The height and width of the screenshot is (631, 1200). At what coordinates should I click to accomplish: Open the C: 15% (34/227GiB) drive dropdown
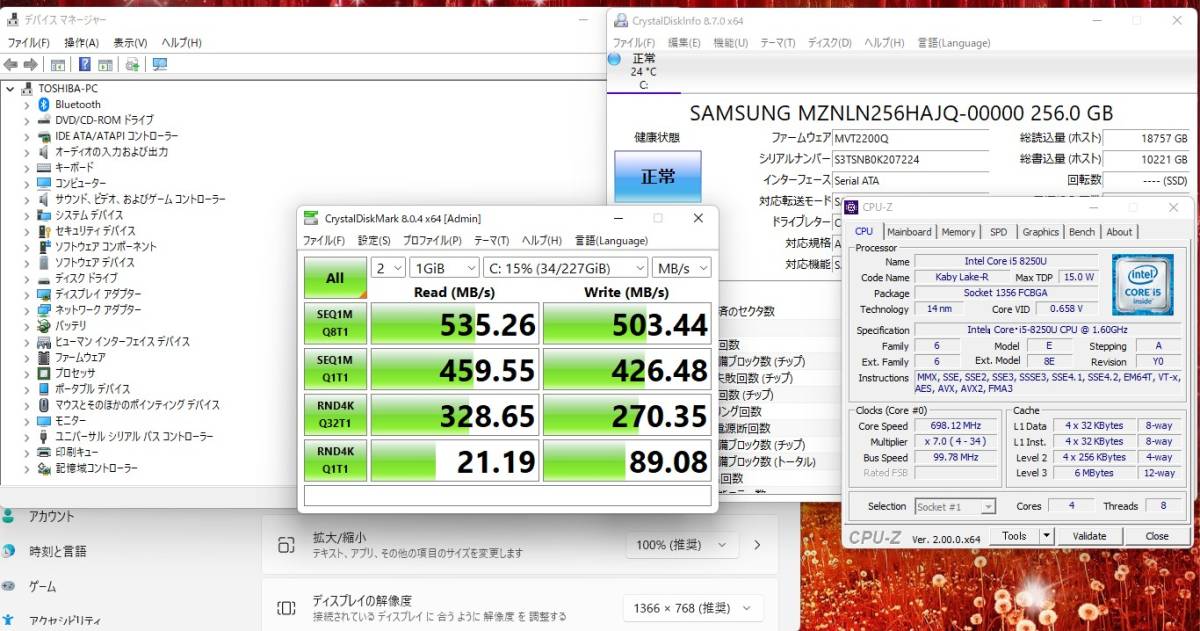click(x=565, y=268)
